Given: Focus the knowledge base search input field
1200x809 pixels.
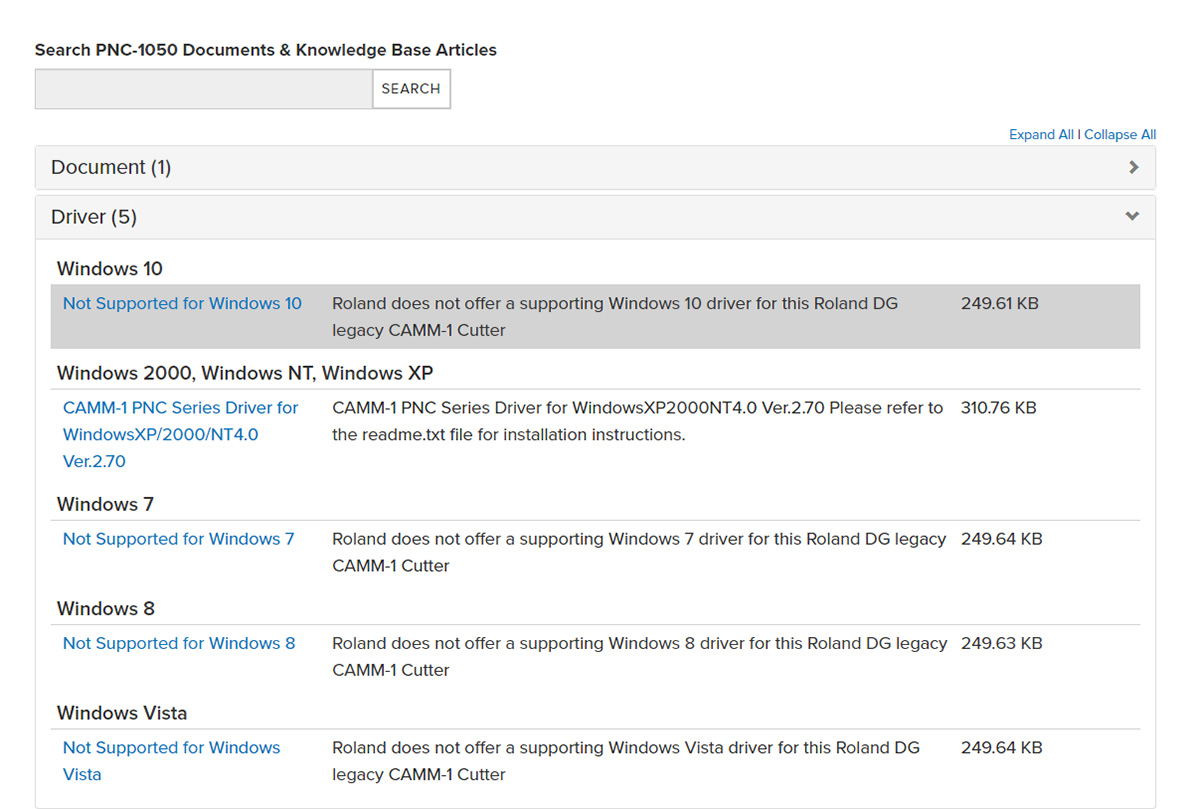Looking at the screenshot, I should [204, 89].
